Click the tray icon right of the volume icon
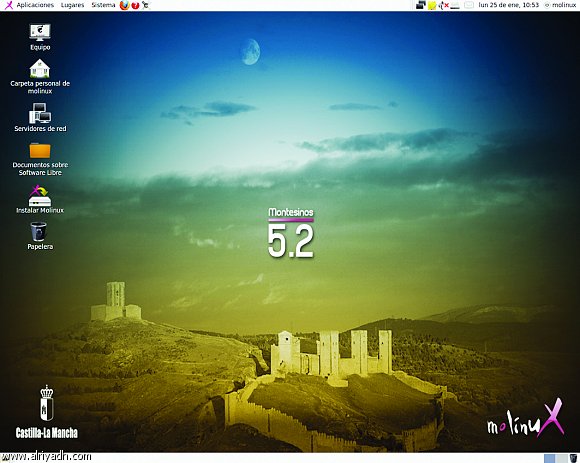The height and width of the screenshot is (463, 580). pyautogui.click(x=455, y=5)
